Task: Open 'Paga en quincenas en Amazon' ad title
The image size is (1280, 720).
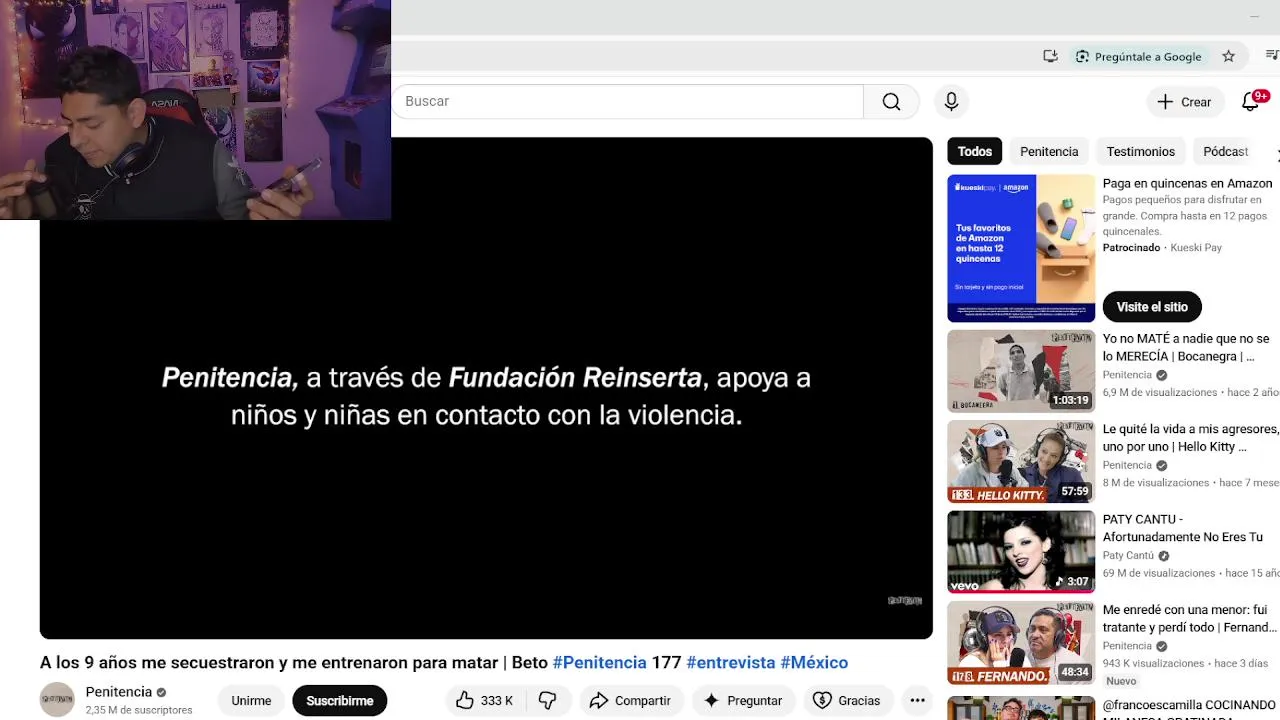Action: 1187,184
